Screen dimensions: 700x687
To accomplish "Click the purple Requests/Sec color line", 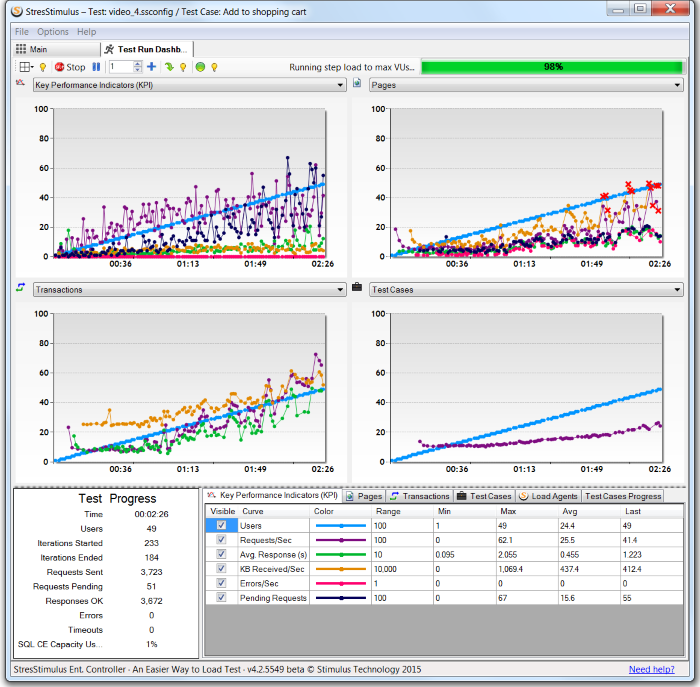I will tap(341, 540).
